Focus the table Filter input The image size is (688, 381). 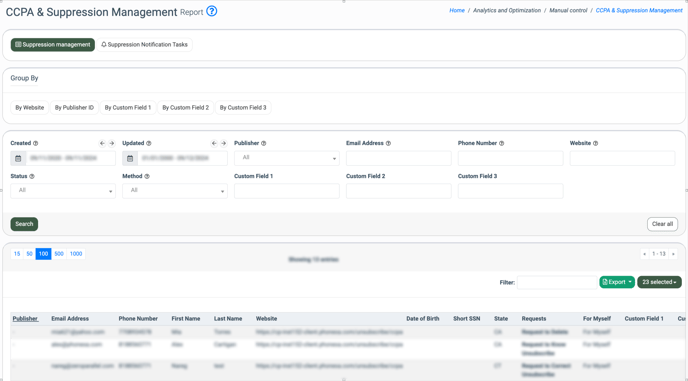pyautogui.click(x=557, y=282)
